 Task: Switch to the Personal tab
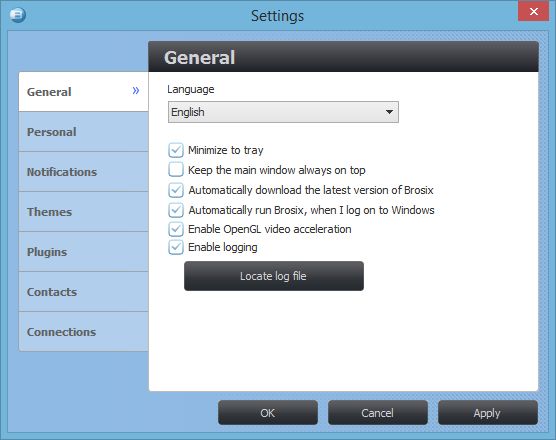click(x=83, y=132)
